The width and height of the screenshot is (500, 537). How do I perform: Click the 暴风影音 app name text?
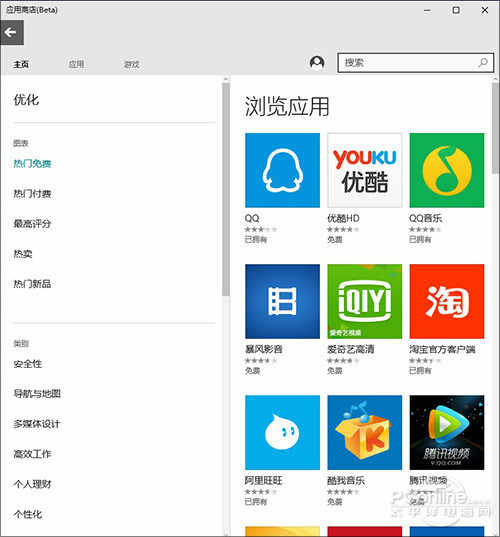(x=264, y=349)
